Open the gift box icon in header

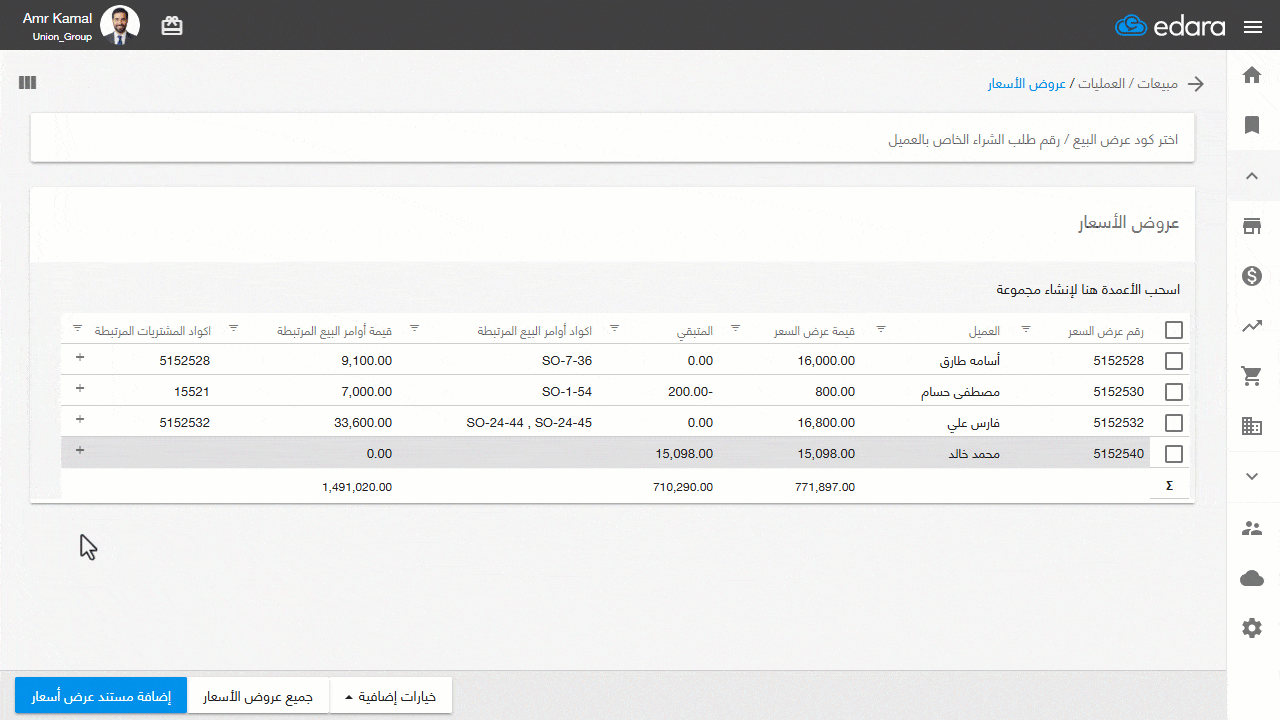(x=172, y=26)
